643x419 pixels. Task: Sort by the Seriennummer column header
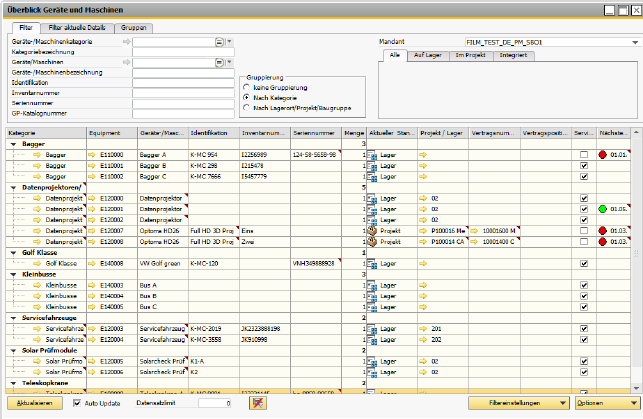click(316, 133)
